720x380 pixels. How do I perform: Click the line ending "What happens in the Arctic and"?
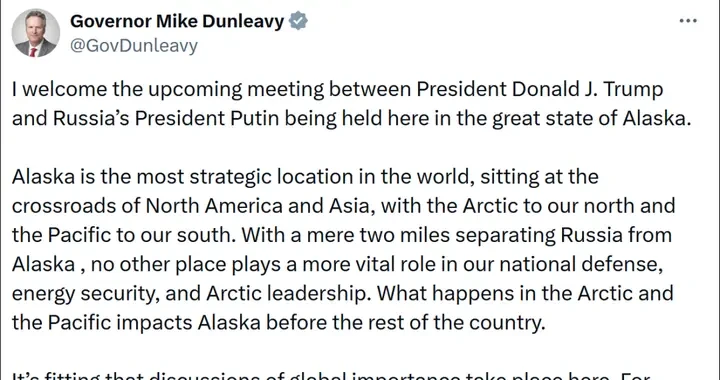[343, 294]
